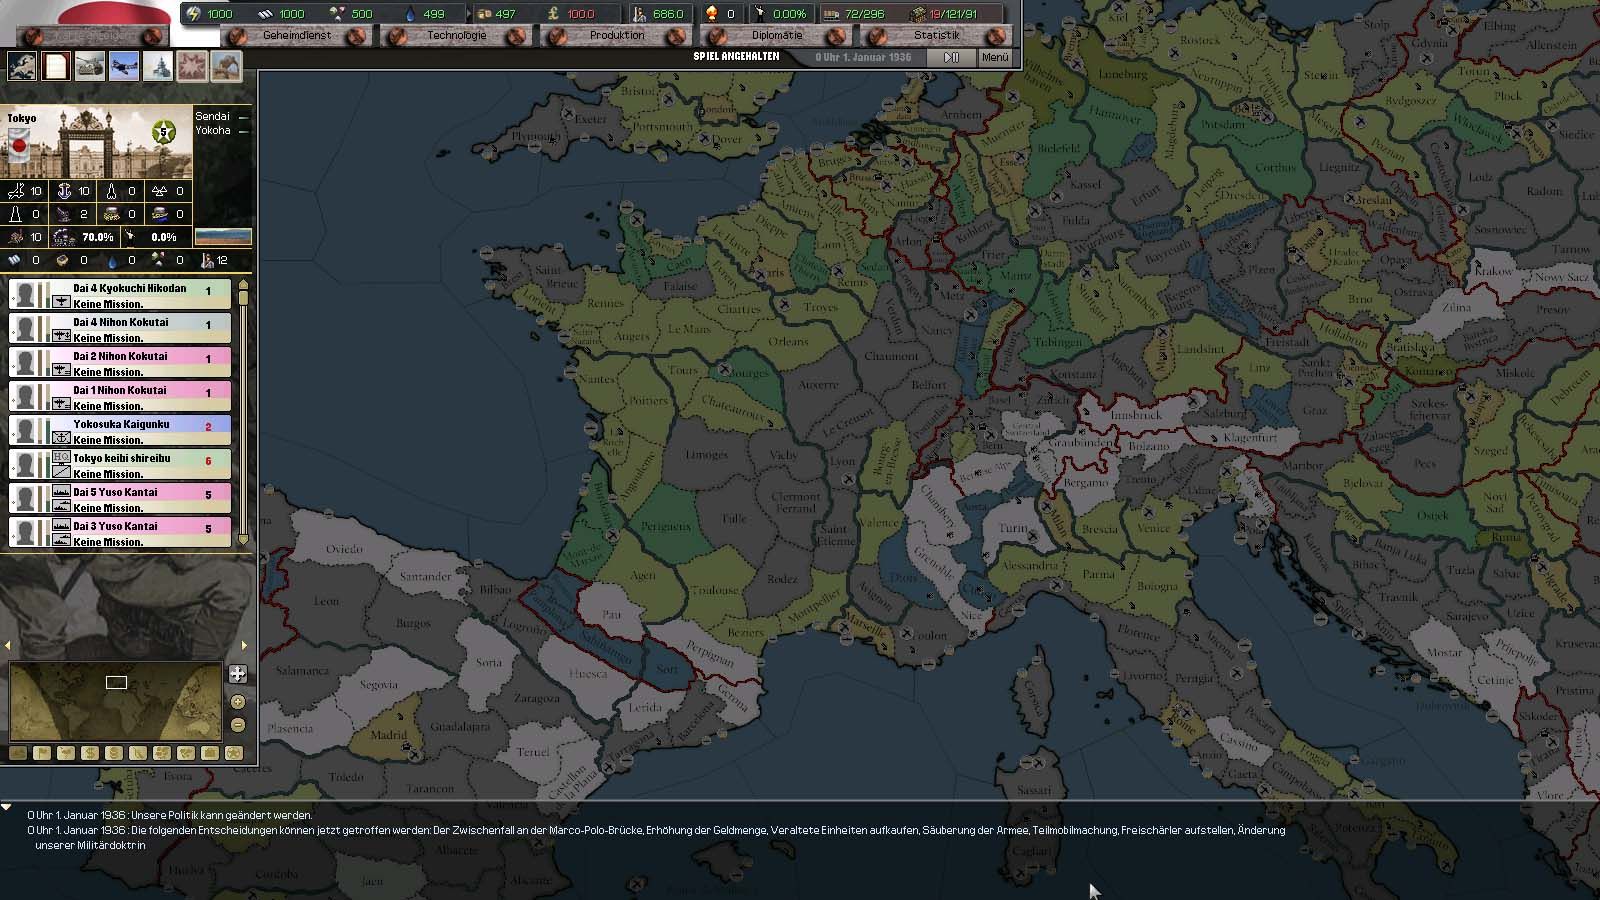Click the pound sterling money icon

pyautogui.click(x=553, y=14)
